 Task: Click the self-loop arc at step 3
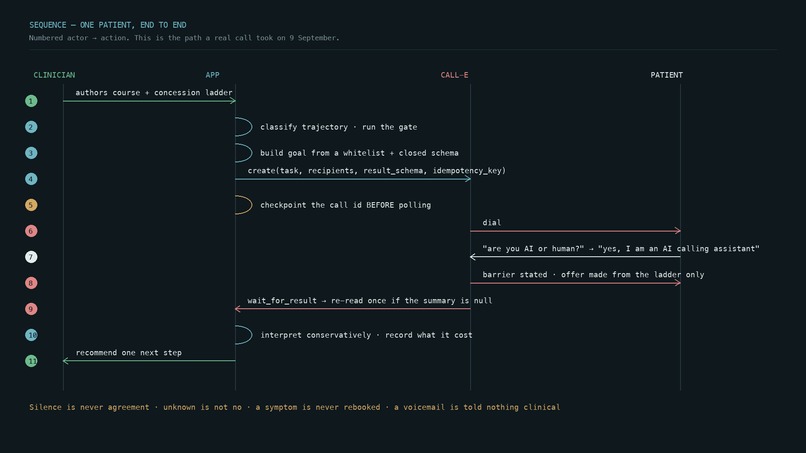point(244,153)
